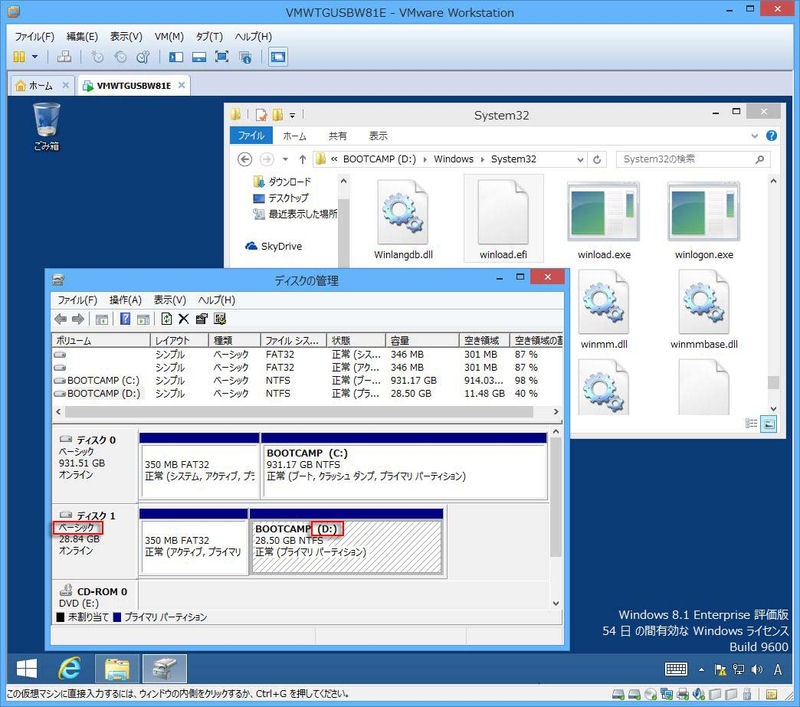The image size is (800, 707).
Task: Select the winmm.dll file
Action: [x=604, y=310]
